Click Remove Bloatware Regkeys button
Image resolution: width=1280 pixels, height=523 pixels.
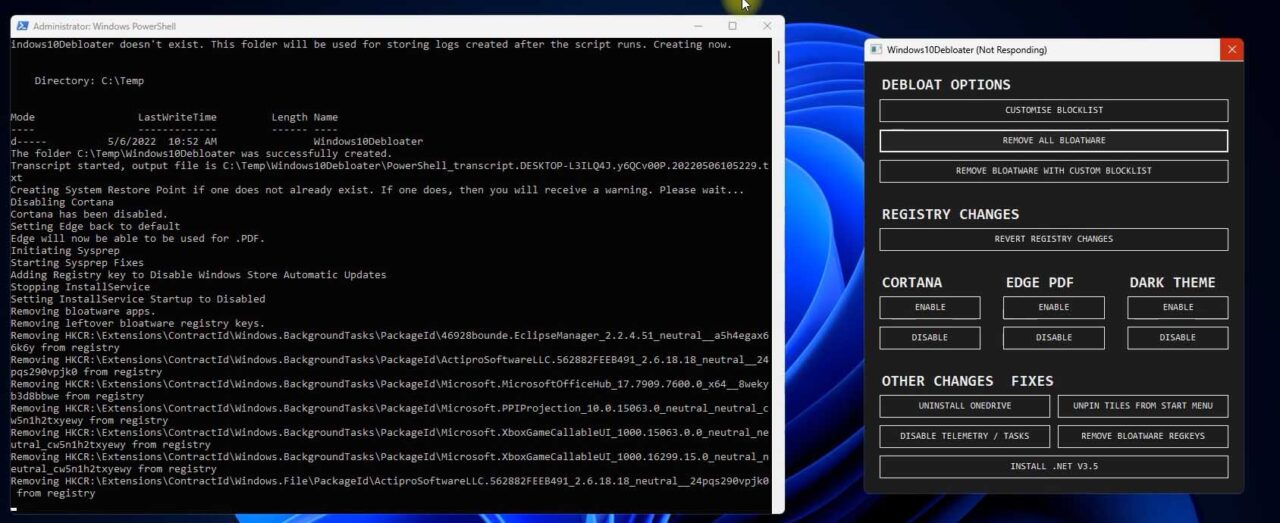click(x=1143, y=436)
